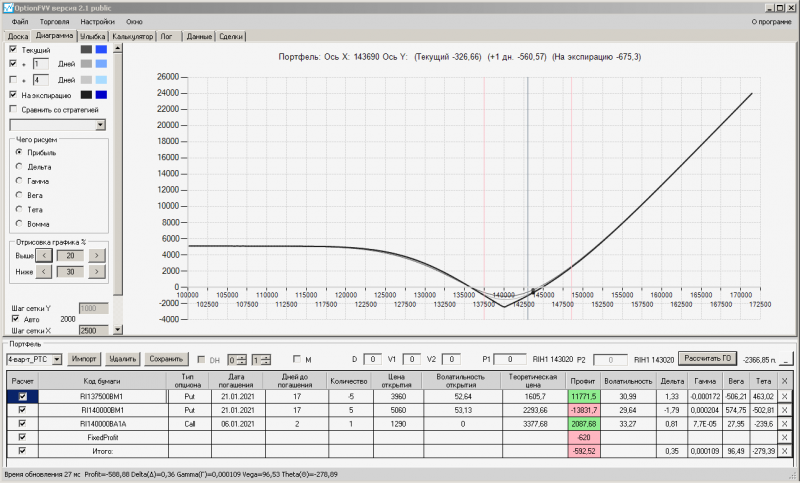
Task: Remove the RI140000BA1A row with X icon
Action: (x=785, y=424)
